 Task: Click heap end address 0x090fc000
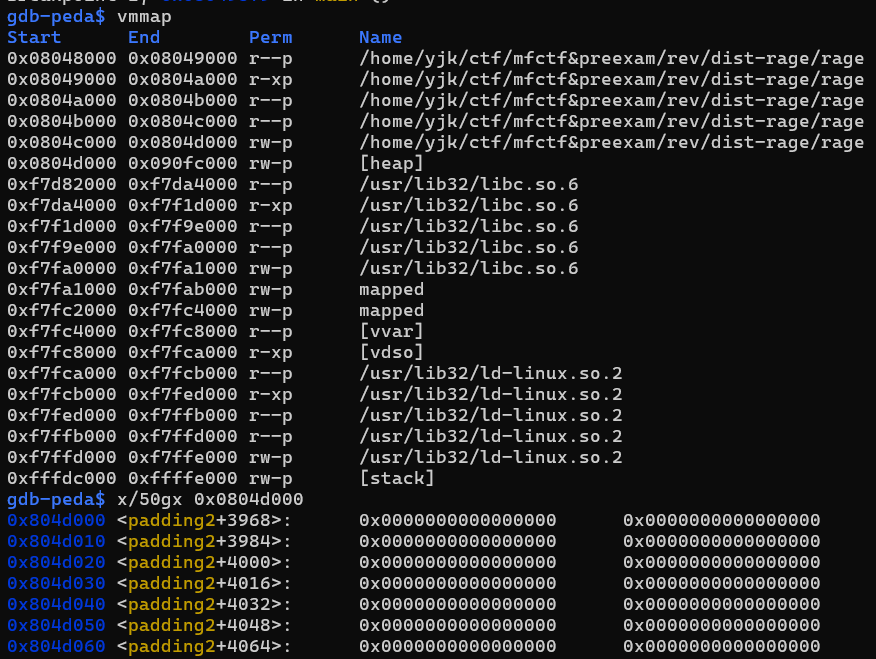[182, 163]
